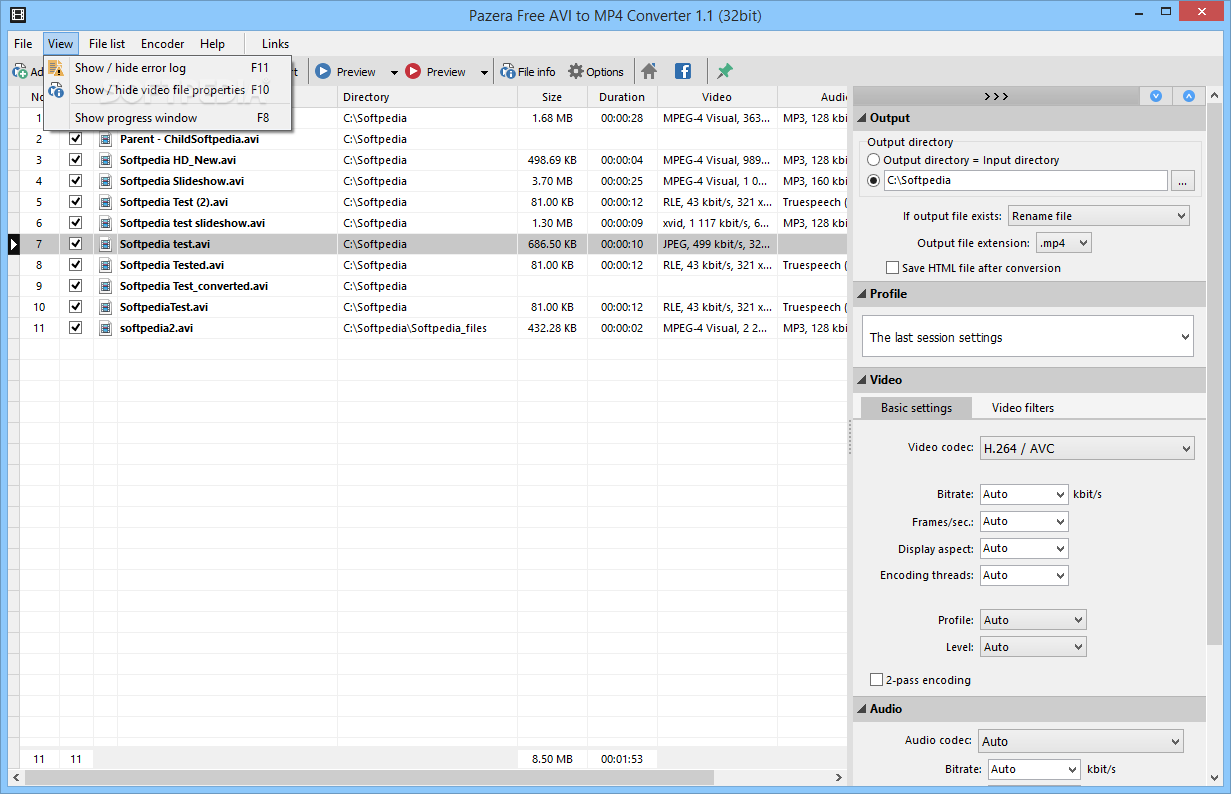Uncheck softpedia2.avi checkbox

point(75,328)
